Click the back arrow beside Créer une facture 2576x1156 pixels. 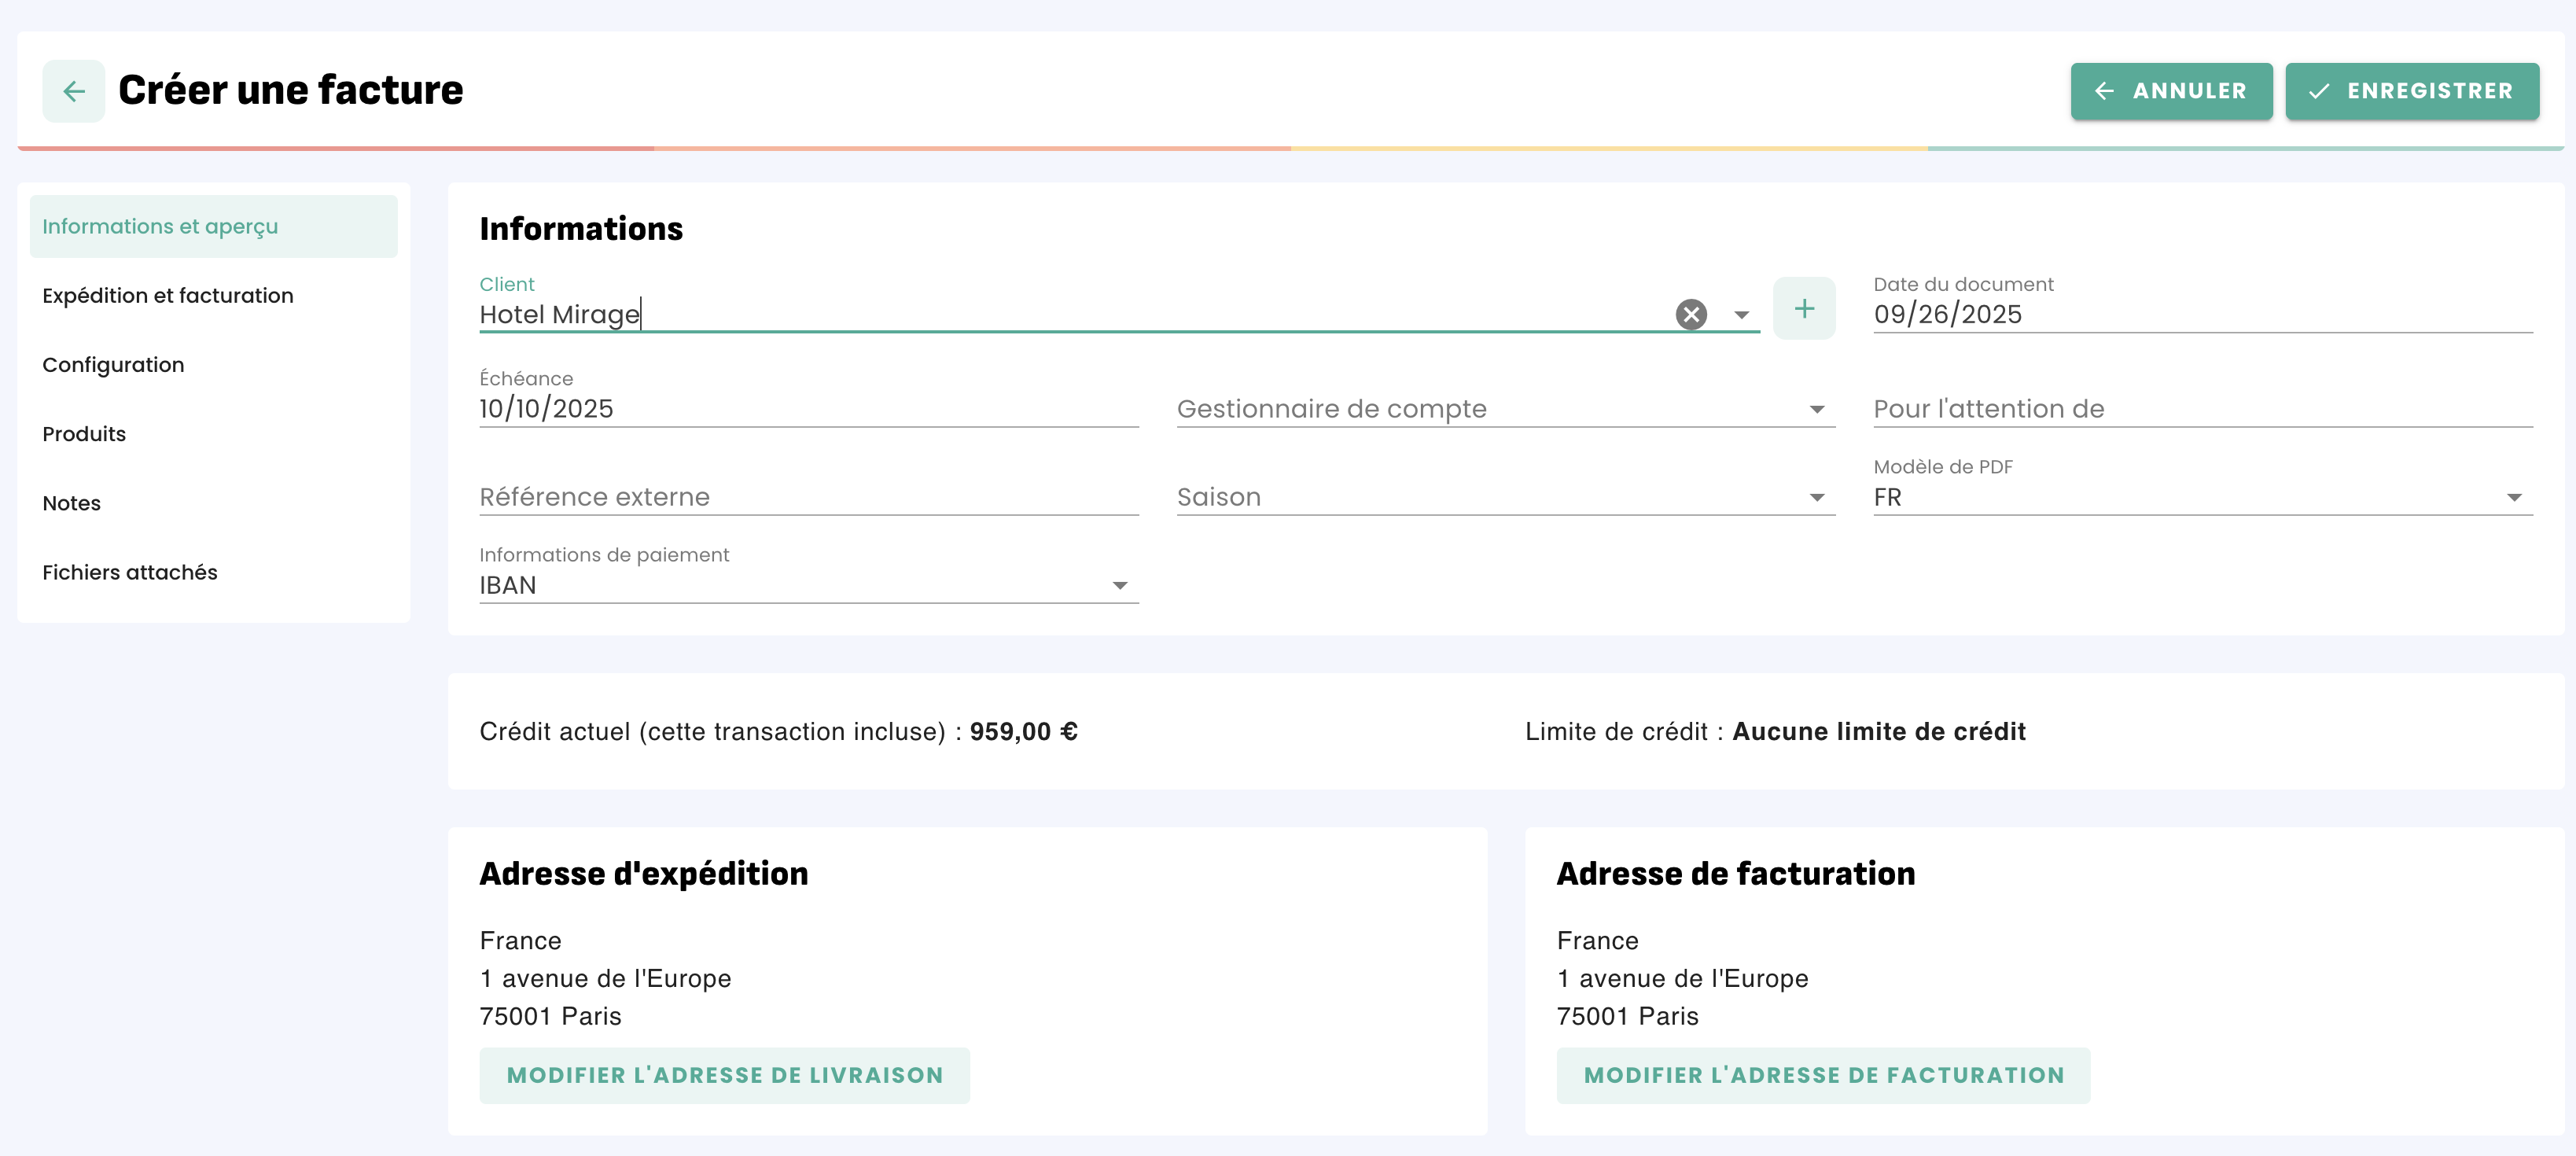click(73, 91)
